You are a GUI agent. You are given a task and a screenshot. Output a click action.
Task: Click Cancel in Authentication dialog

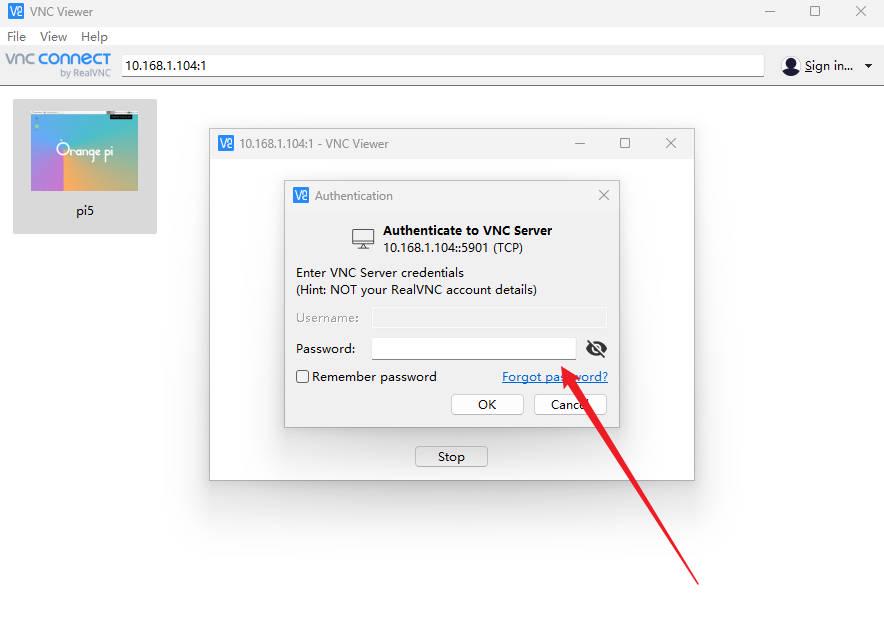[570, 405]
